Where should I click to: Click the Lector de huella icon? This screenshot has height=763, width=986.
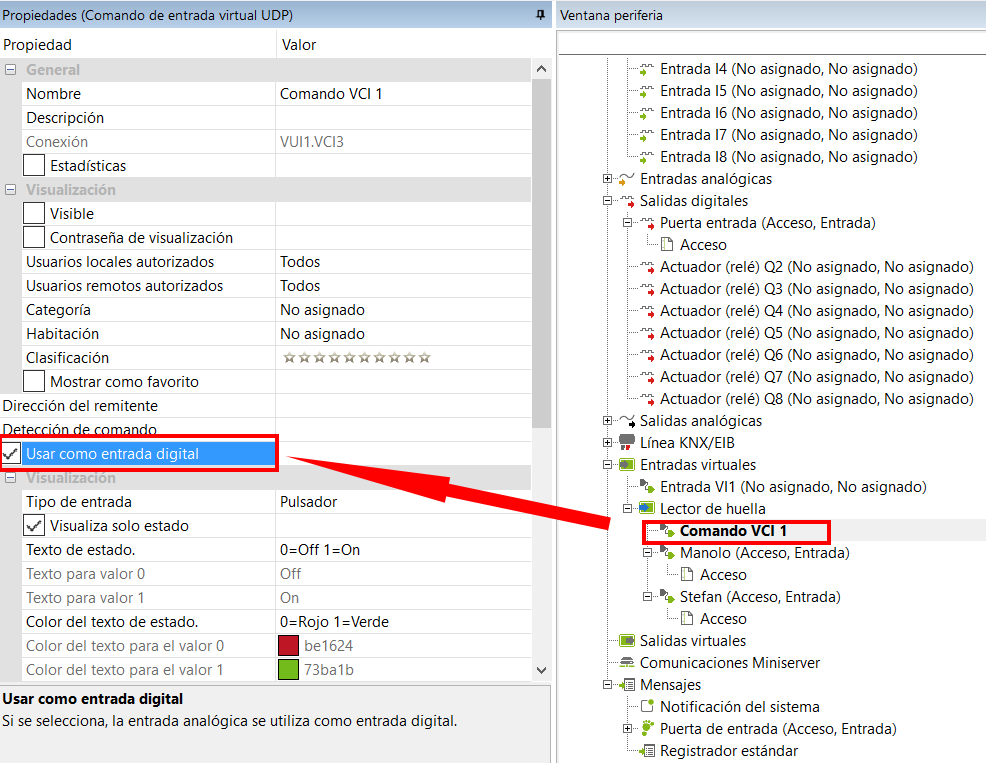click(x=647, y=508)
